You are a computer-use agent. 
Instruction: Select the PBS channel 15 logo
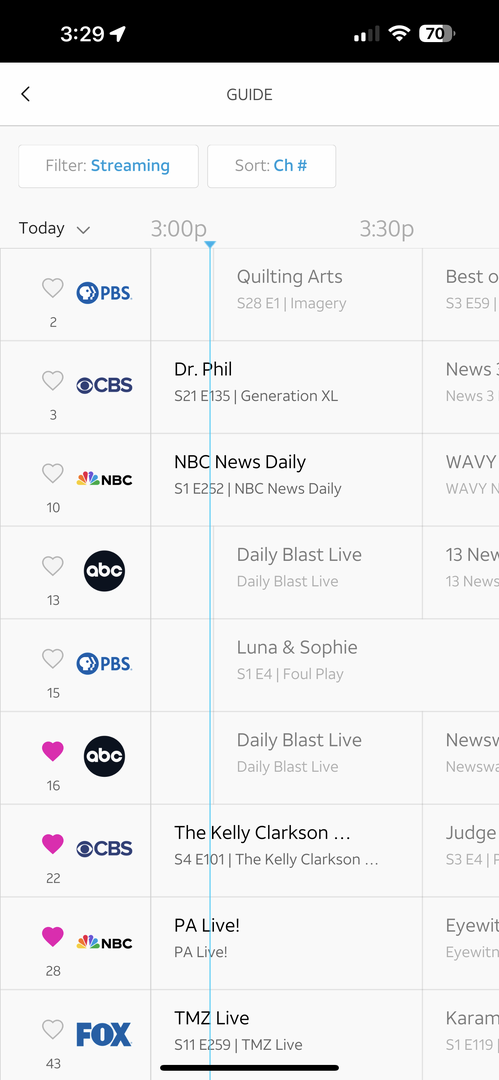coord(104,664)
